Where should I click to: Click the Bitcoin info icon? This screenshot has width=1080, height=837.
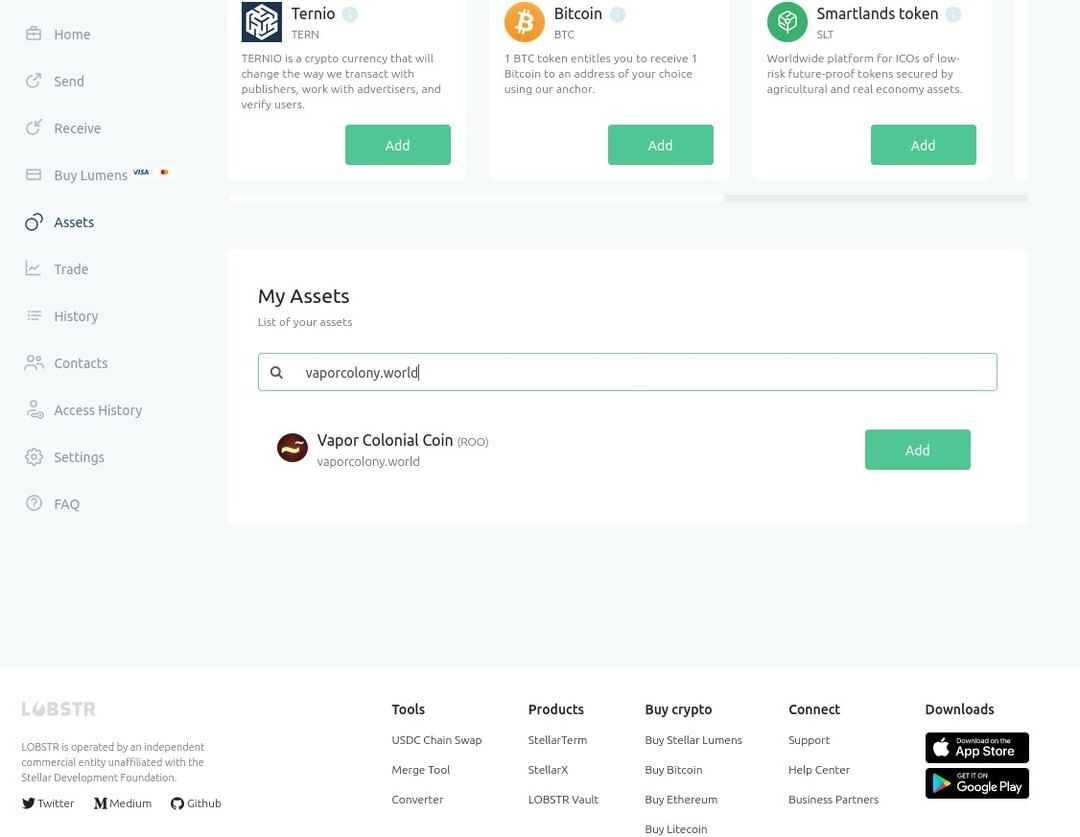click(x=617, y=14)
